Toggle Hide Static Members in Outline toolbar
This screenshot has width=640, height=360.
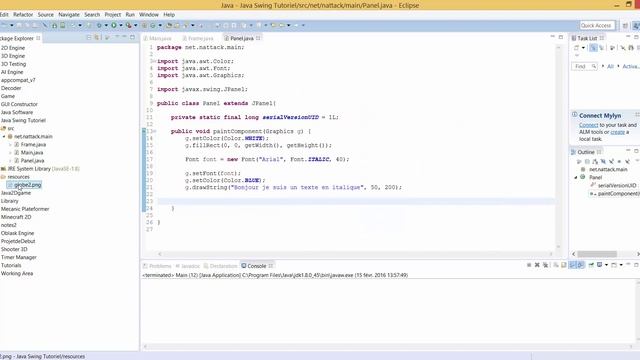(611, 161)
